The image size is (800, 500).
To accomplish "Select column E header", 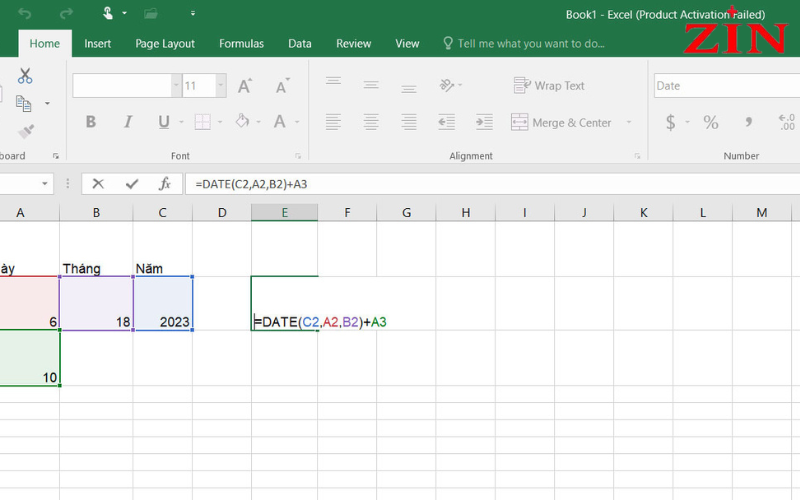I will pyautogui.click(x=284, y=213).
